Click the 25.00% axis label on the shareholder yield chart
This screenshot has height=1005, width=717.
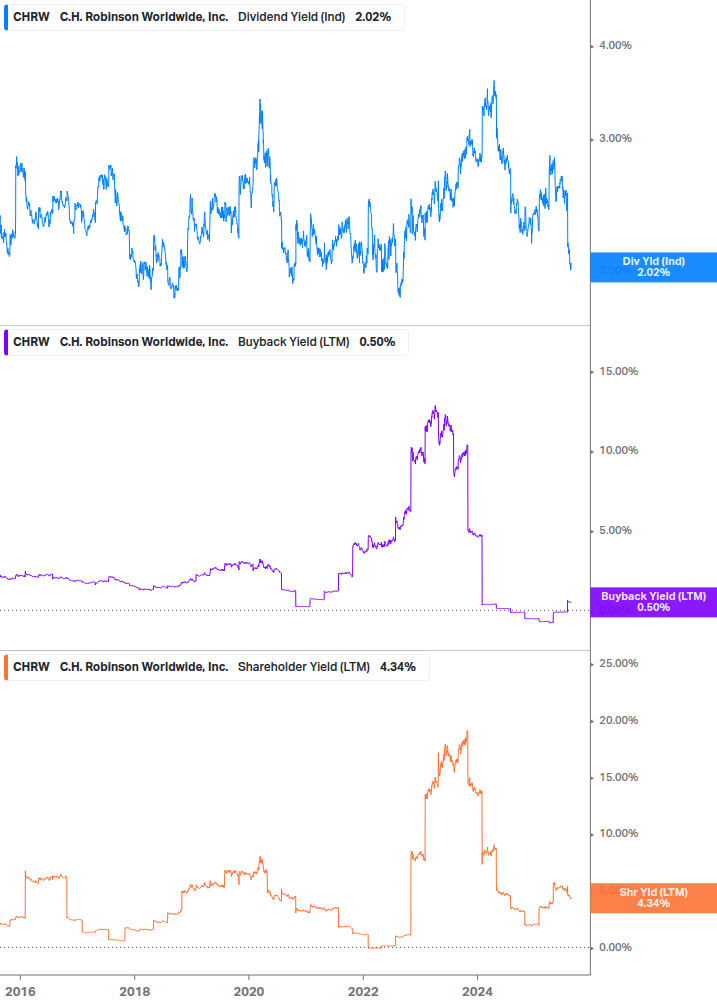click(x=618, y=663)
